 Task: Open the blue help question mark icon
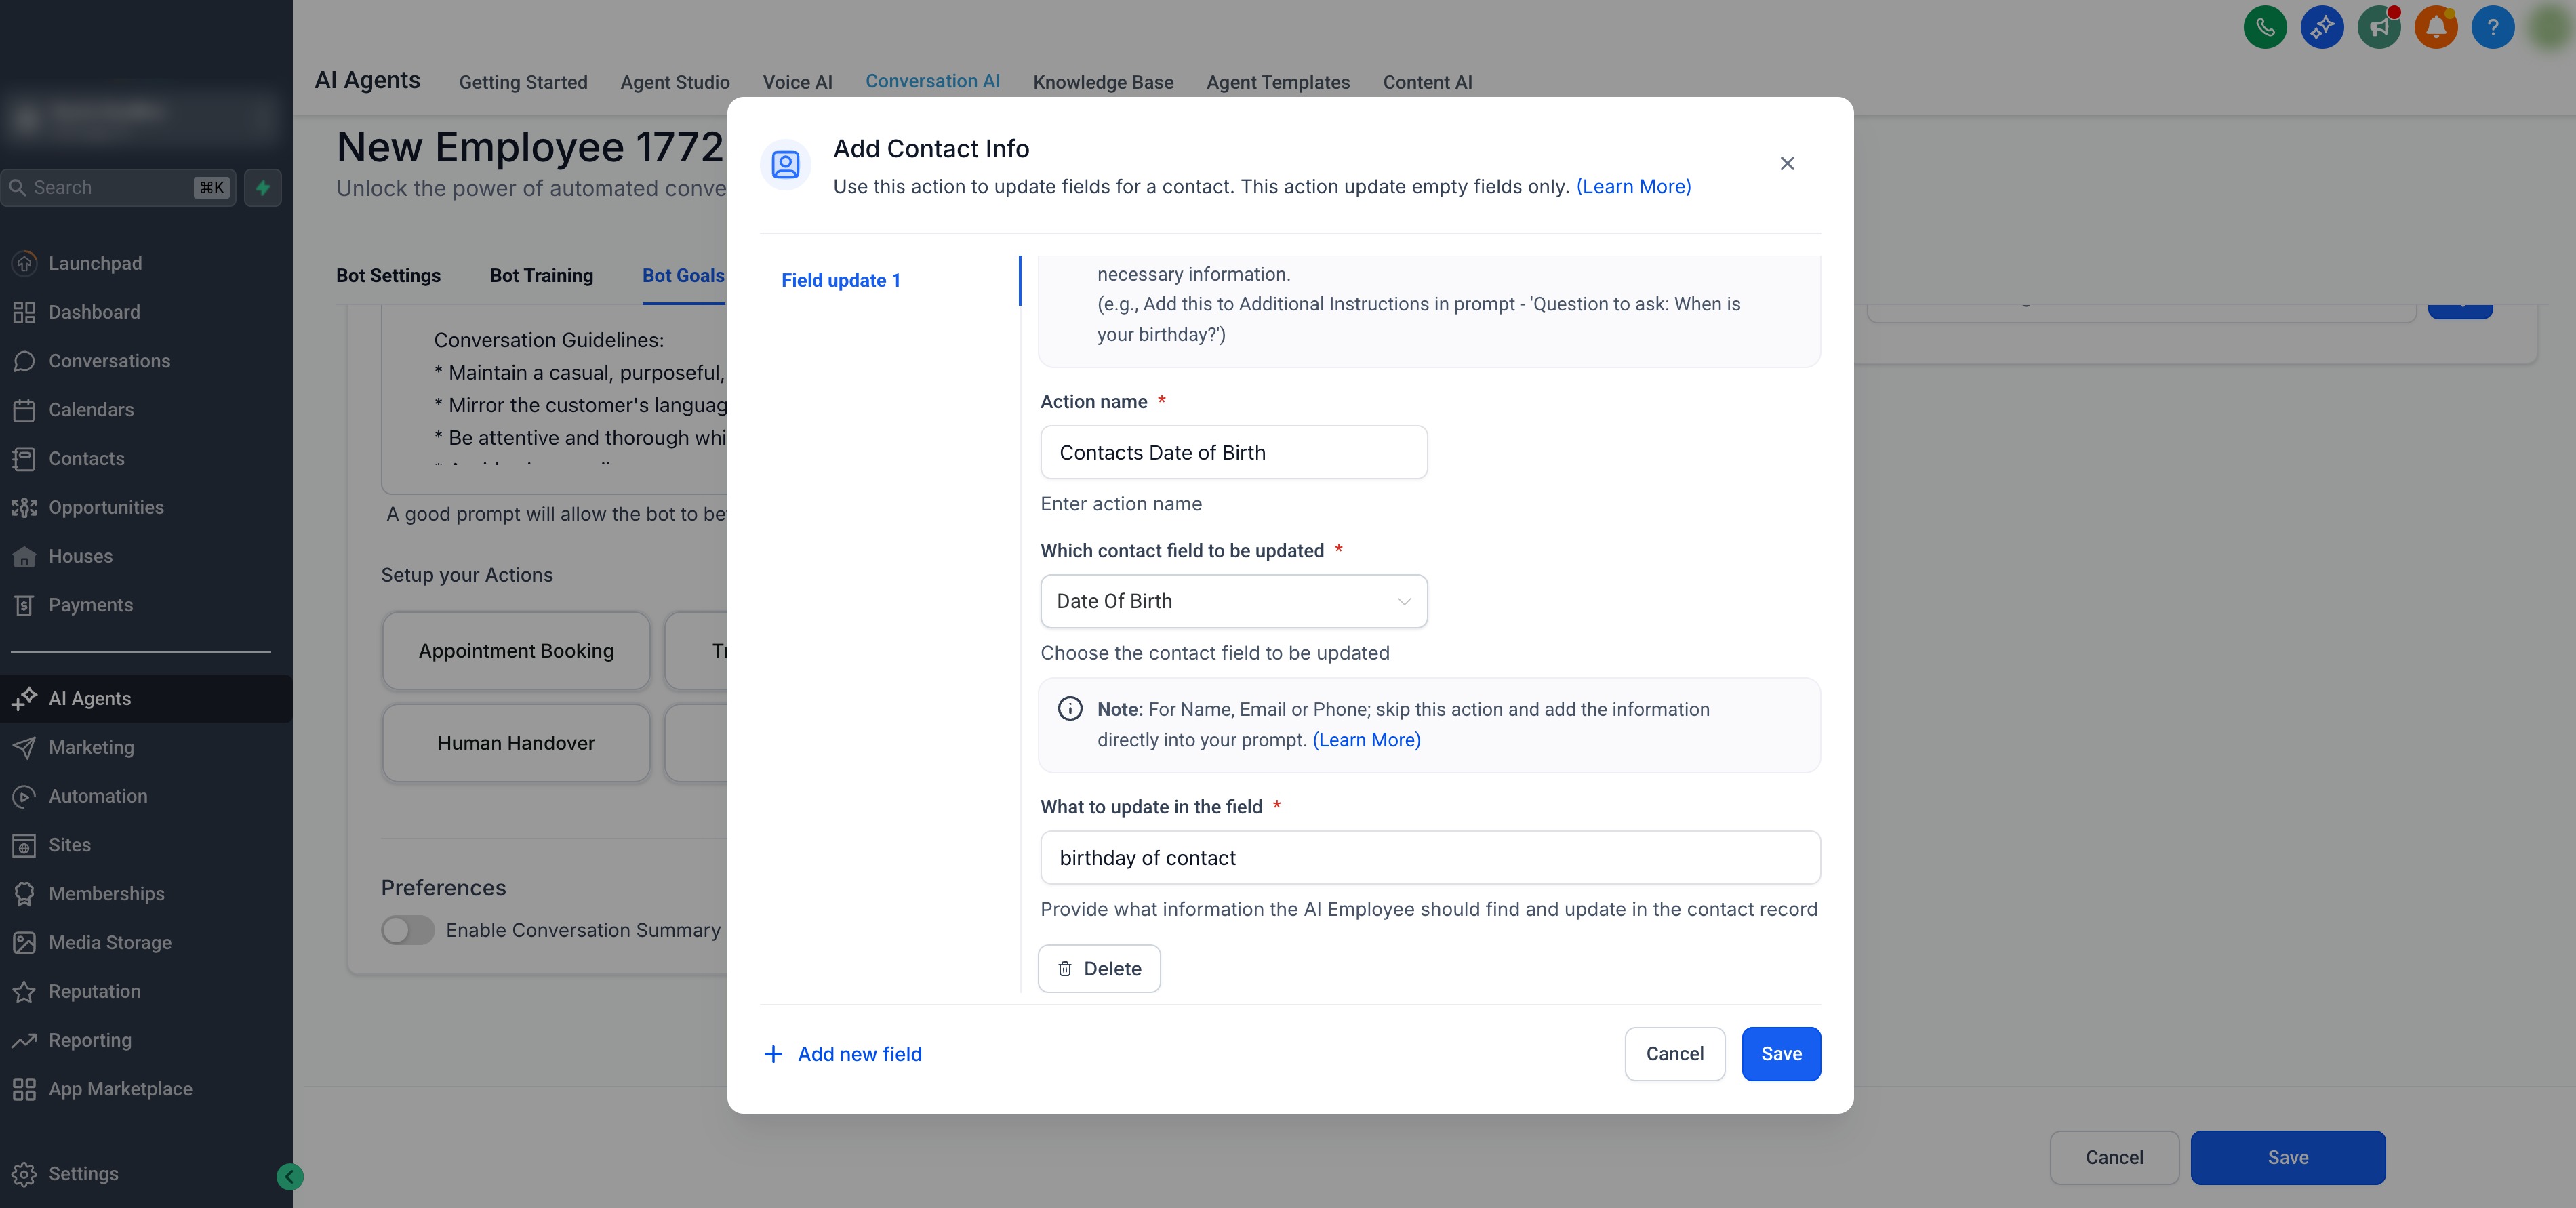(x=2492, y=27)
